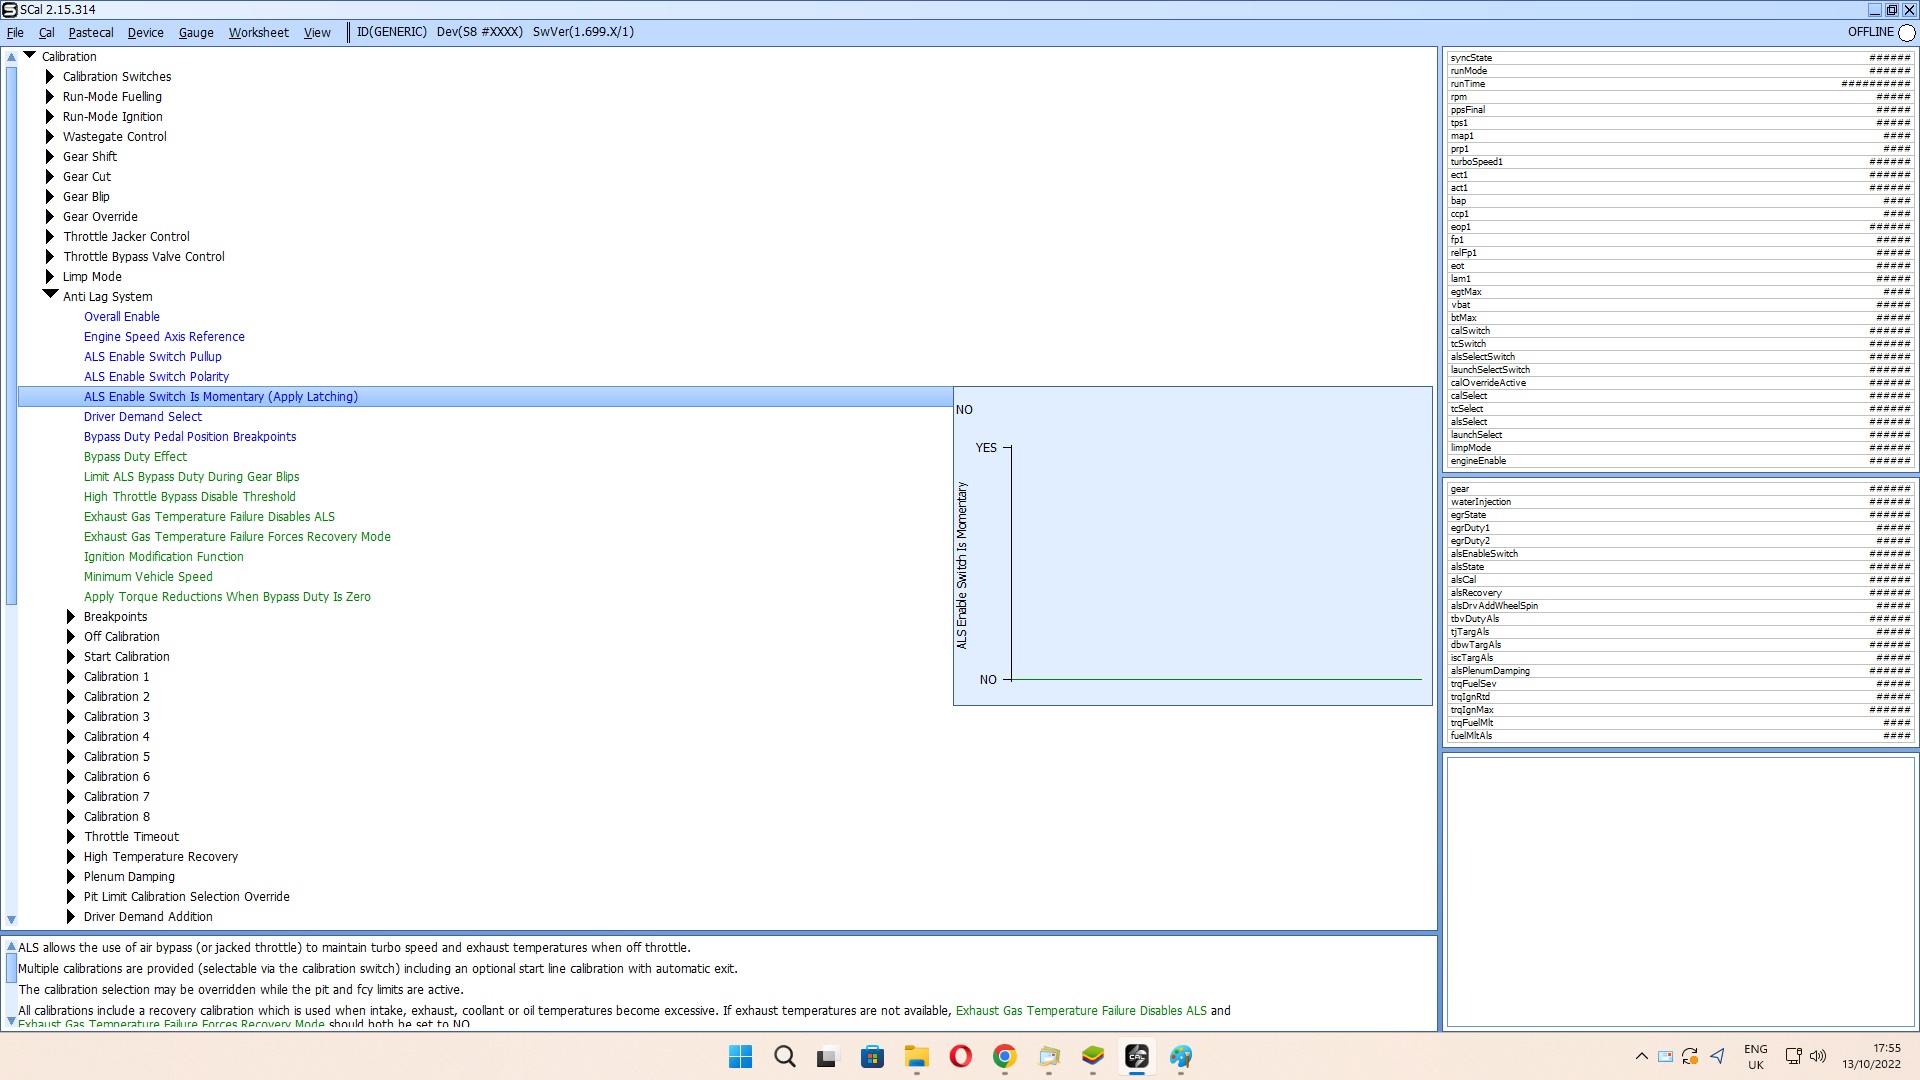Image resolution: width=1920 pixels, height=1080 pixels.
Task: Select Overall Enable tree item
Action: pyautogui.click(x=121, y=317)
